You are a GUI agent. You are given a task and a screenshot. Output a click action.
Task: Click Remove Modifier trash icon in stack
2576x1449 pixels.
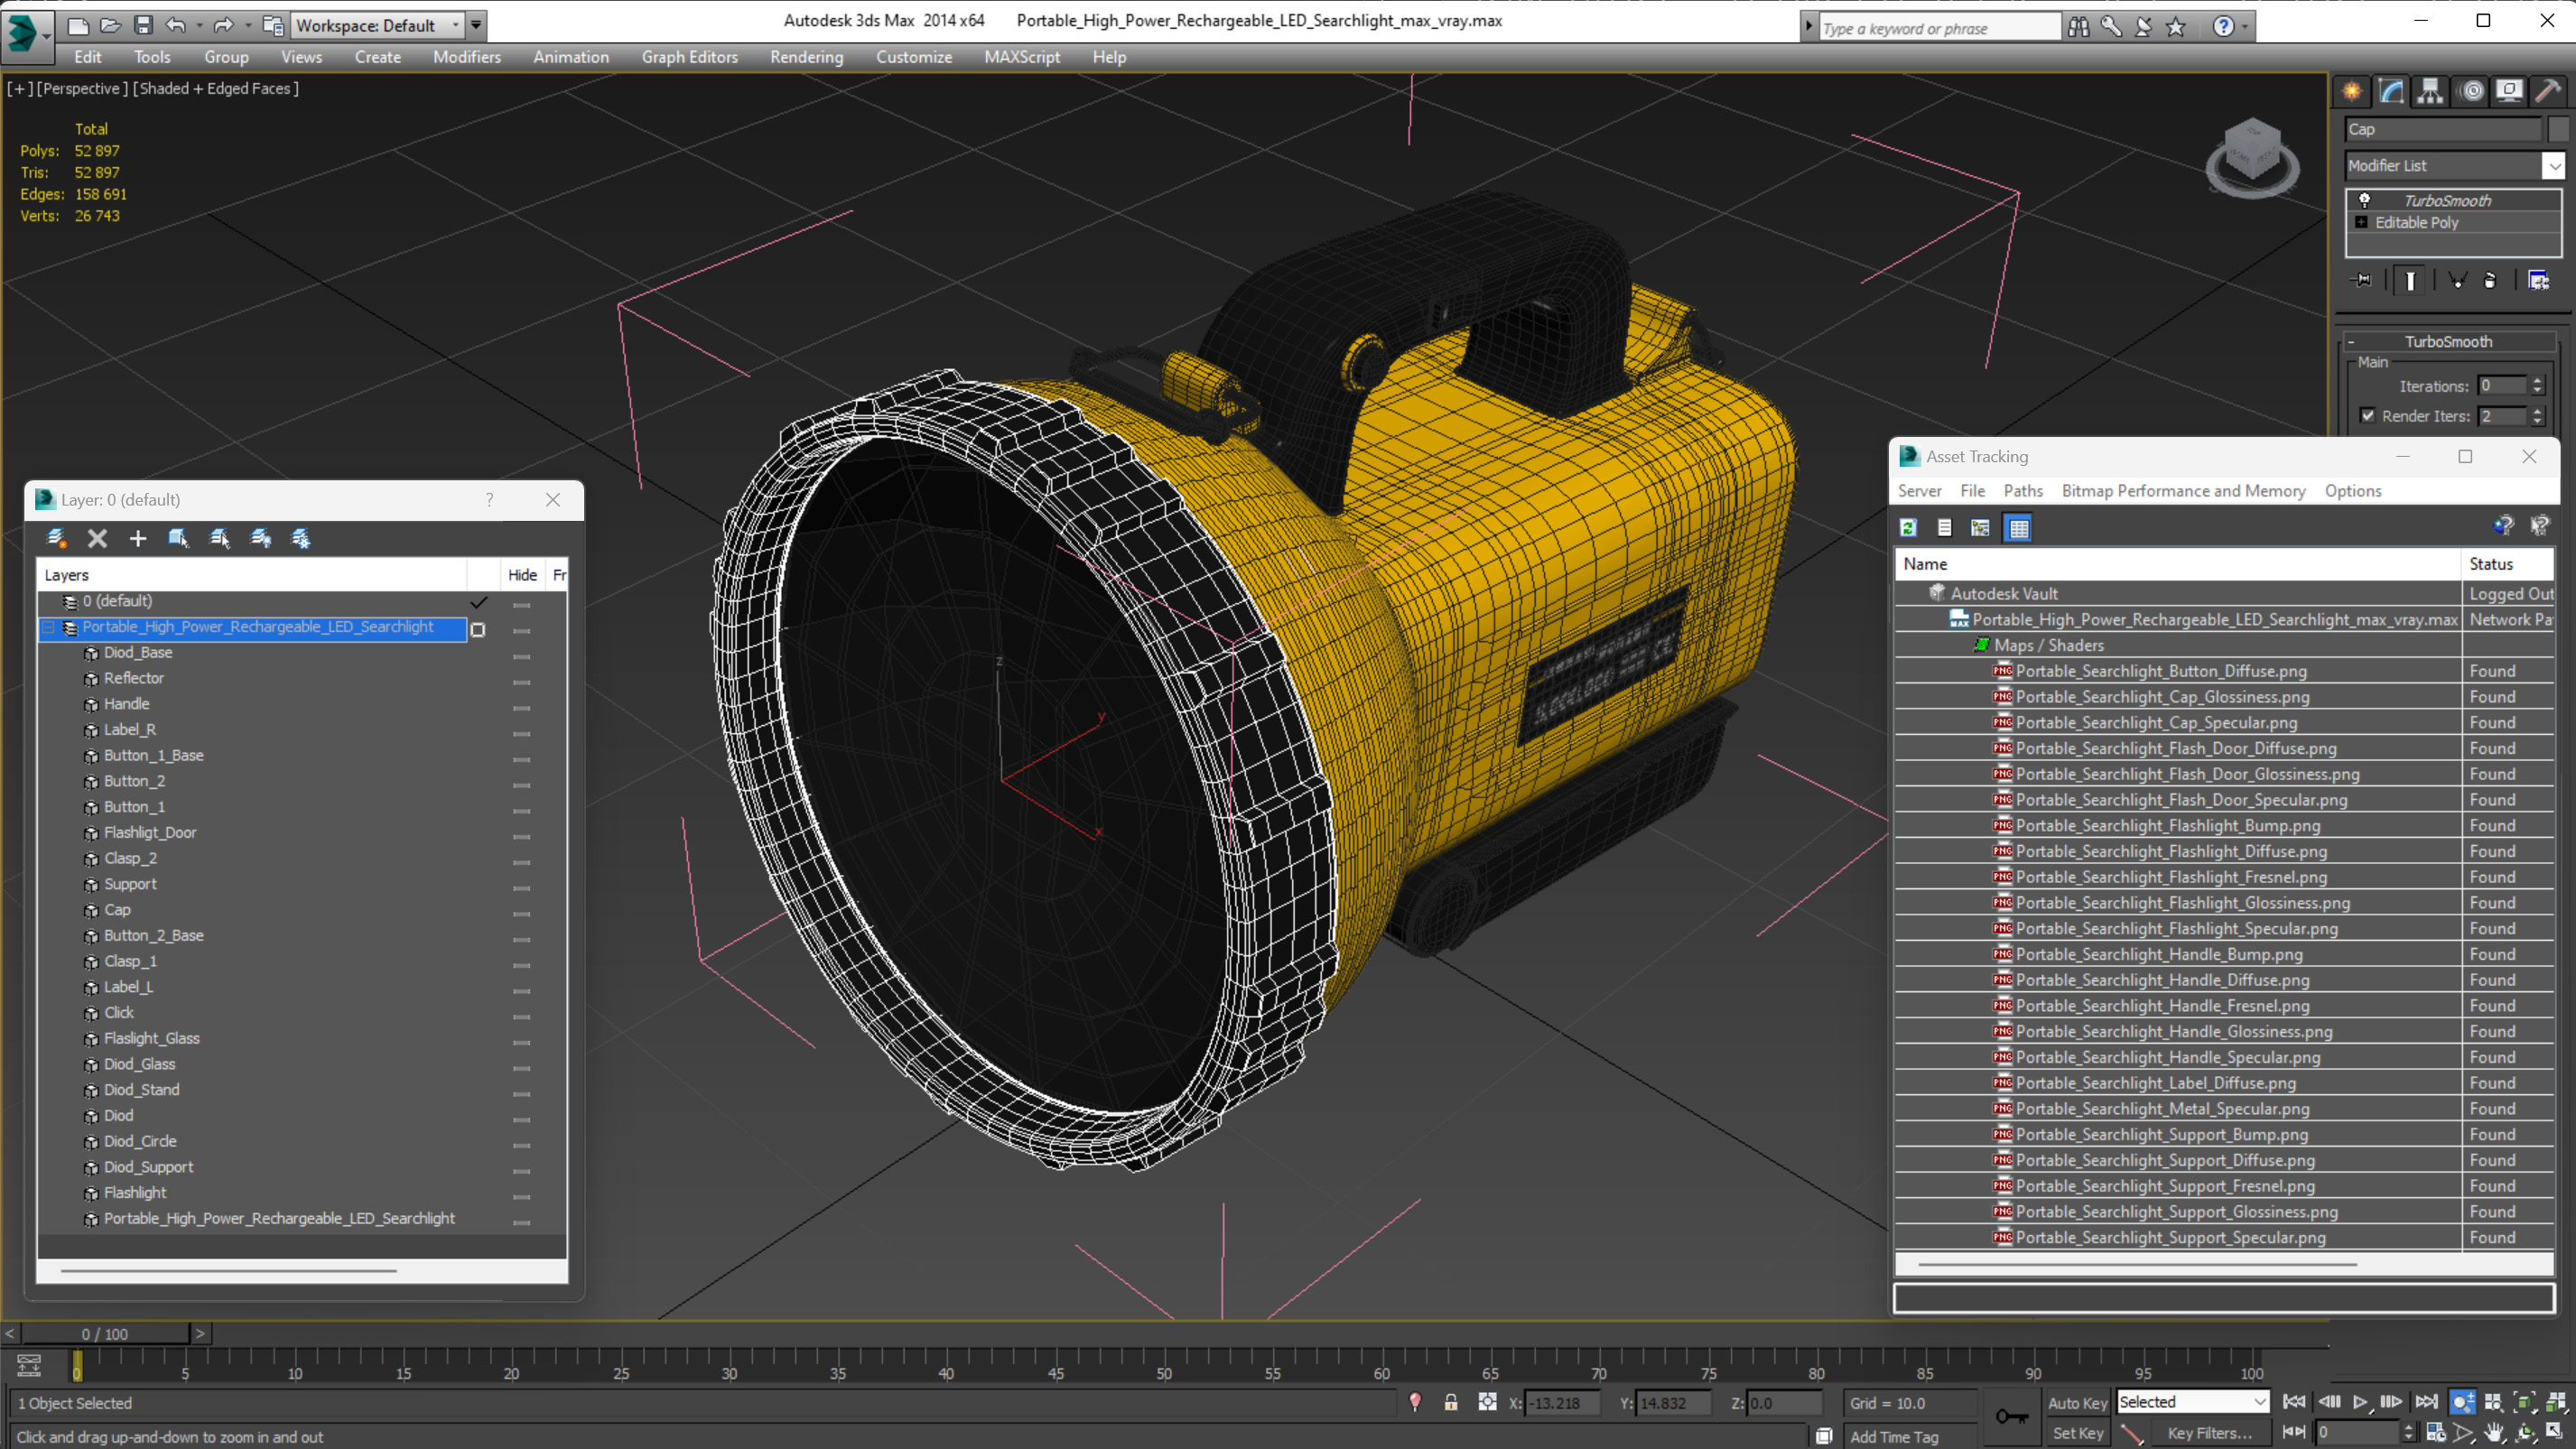click(2490, 280)
